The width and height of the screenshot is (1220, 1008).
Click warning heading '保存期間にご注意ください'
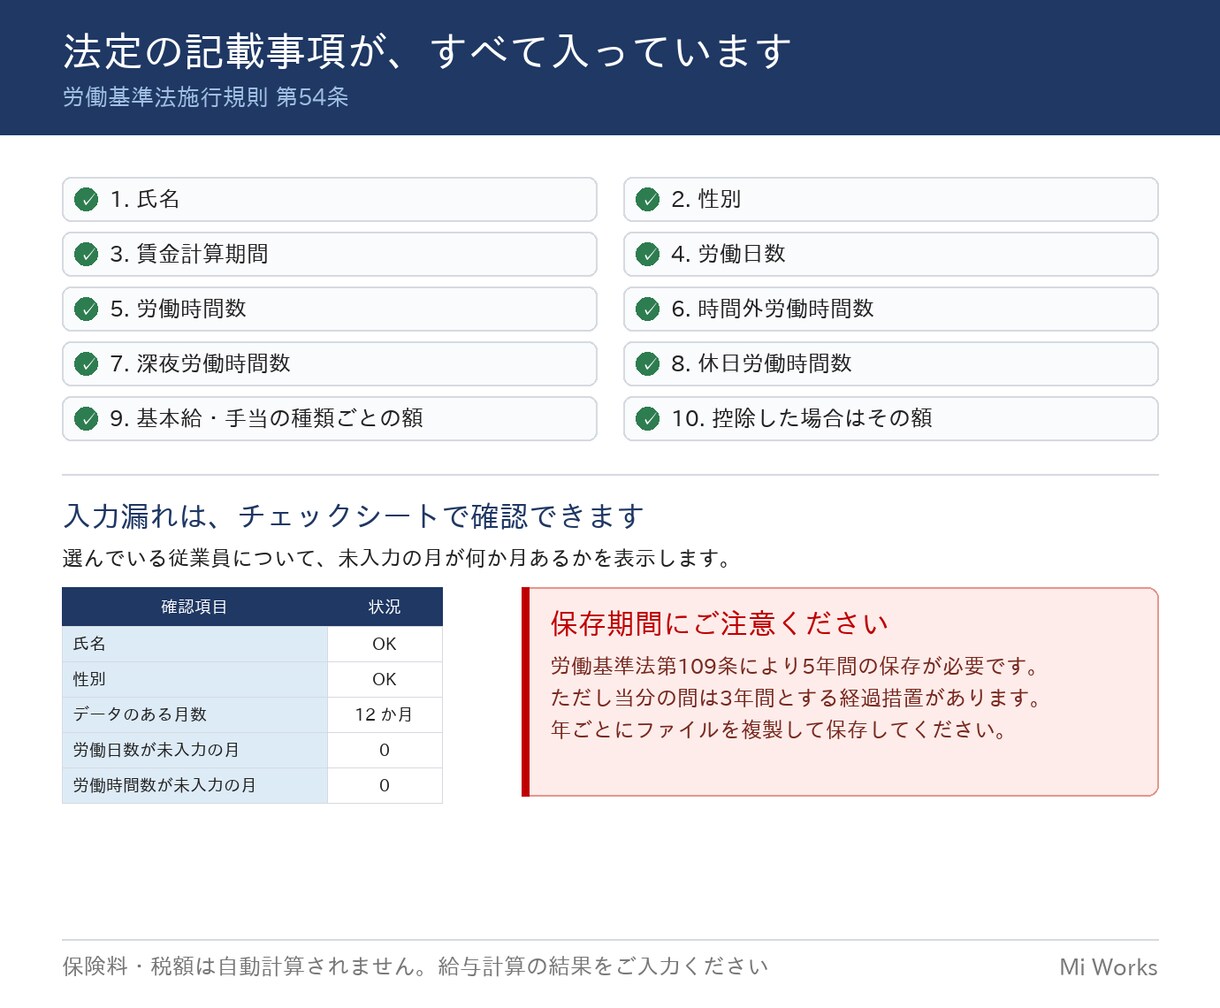click(719, 624)
